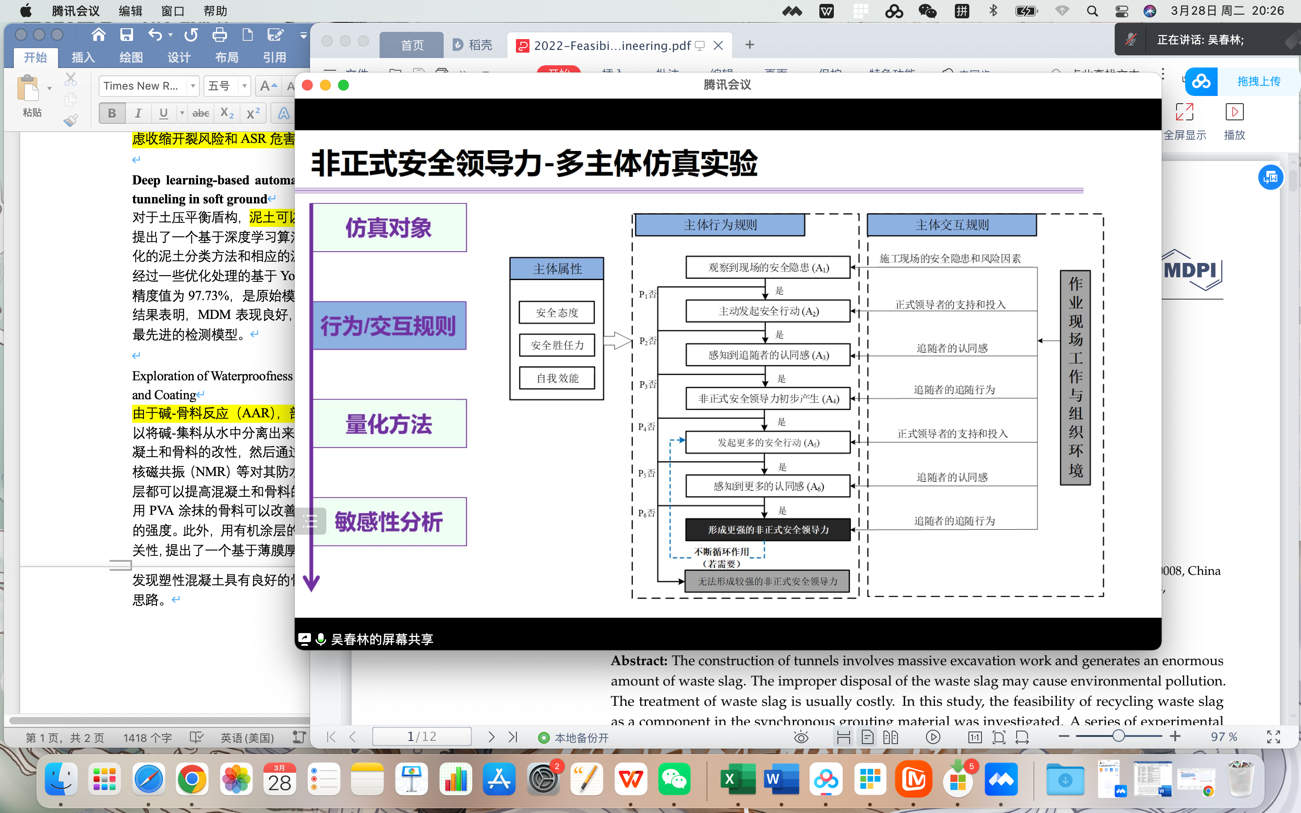
Task: Toggle italic formatting
Action: coord(138,114)
